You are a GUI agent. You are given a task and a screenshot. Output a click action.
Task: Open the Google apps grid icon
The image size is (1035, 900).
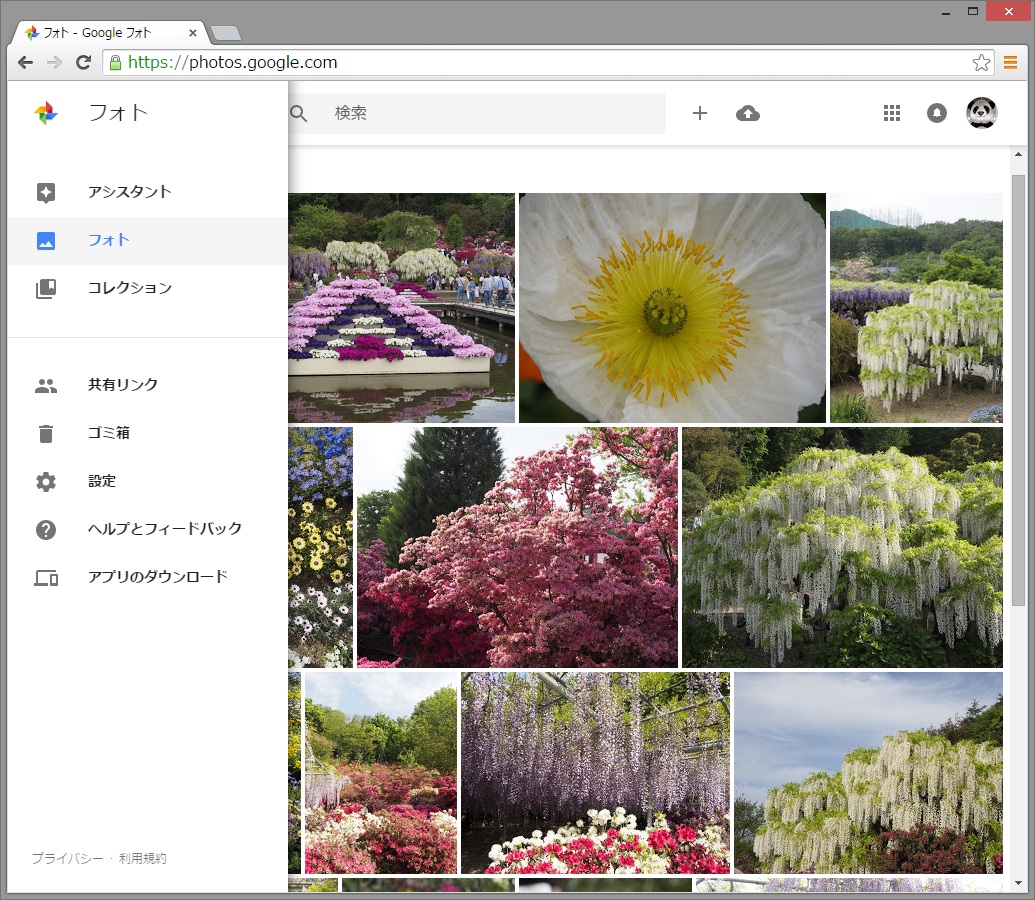(892, 114)
